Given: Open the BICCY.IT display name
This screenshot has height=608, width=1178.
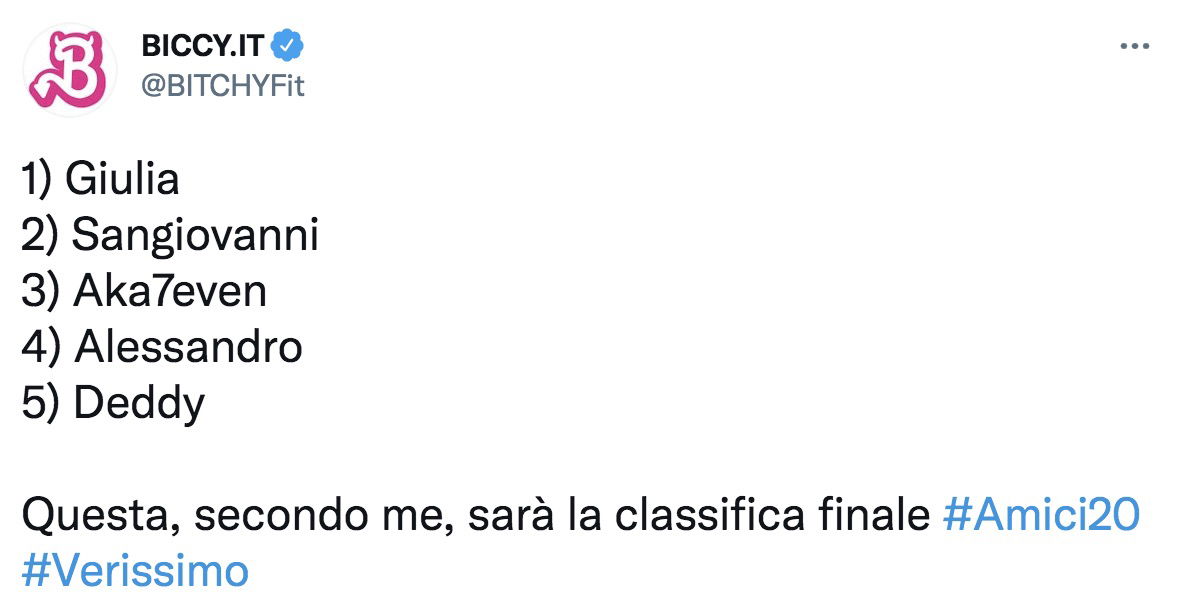Looking at the screenshot, I should [x=203, y=47].
